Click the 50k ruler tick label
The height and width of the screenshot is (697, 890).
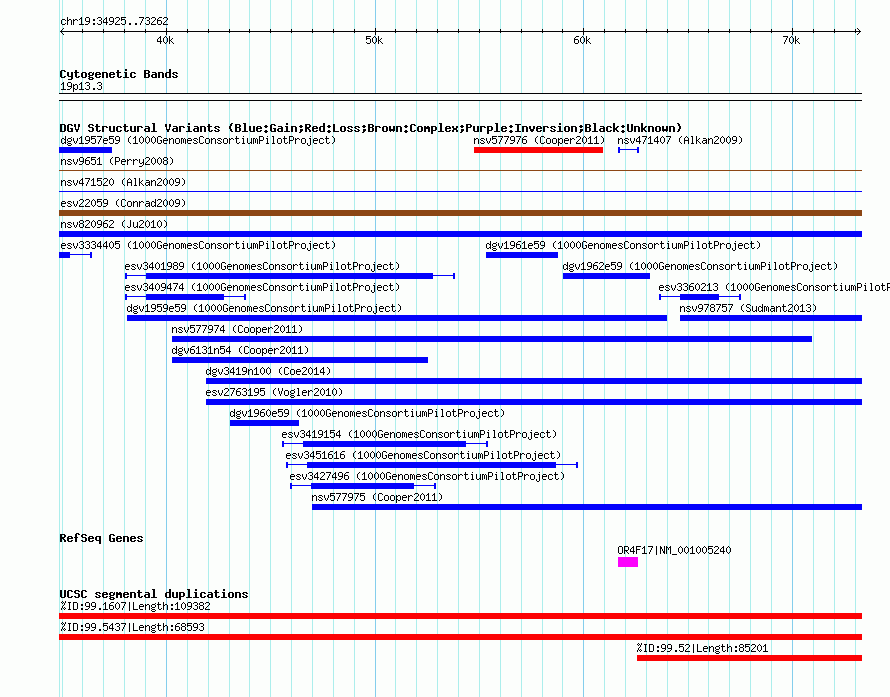tap(374, 40)
